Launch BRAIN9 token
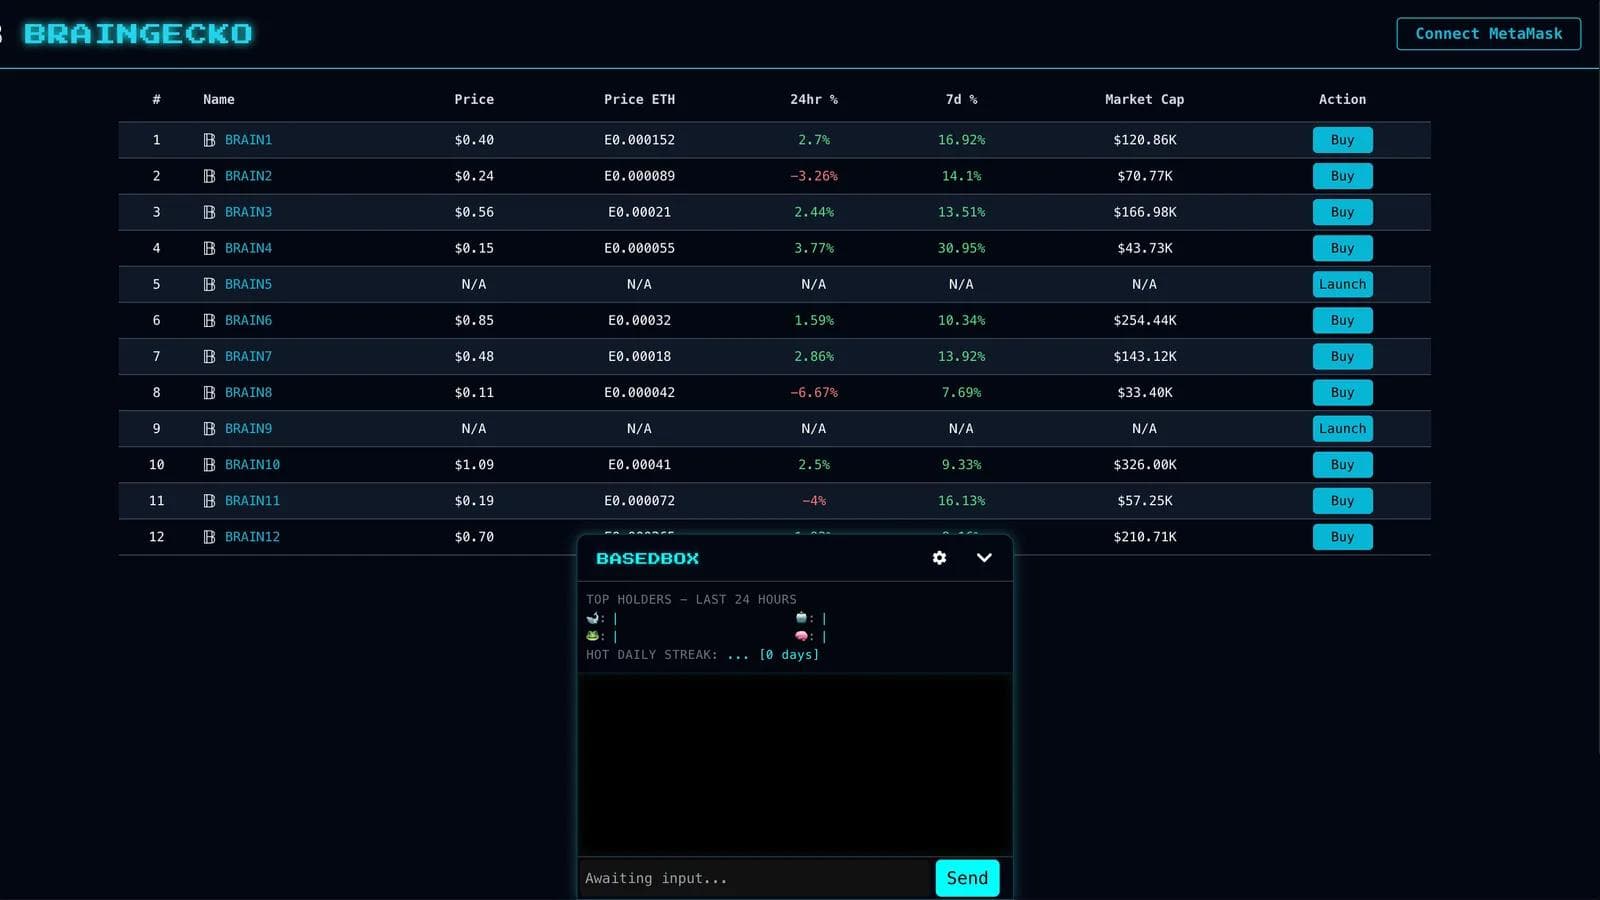 point(1342,428)
